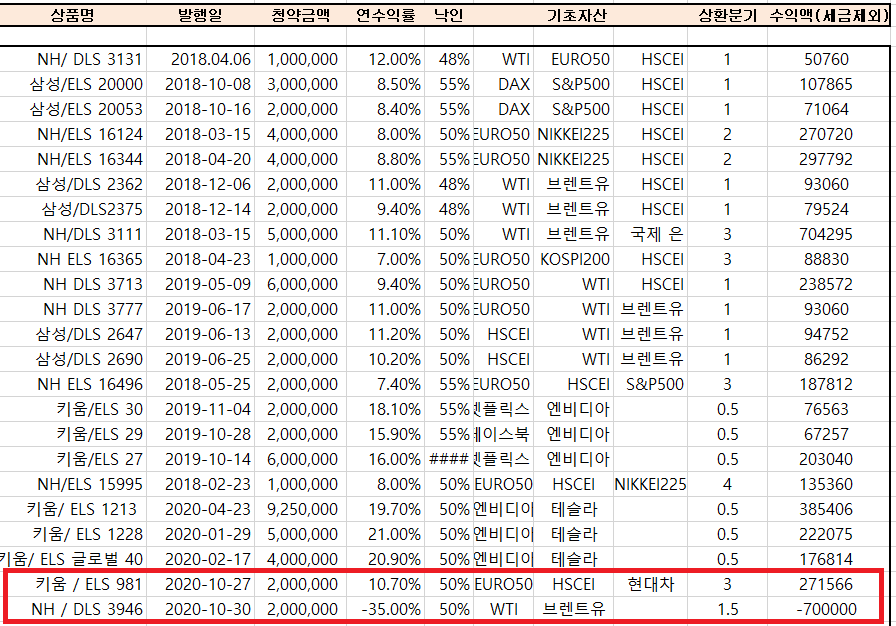
Task: Click the cell 삼성/ELS 20000
Action: (73, 85)
